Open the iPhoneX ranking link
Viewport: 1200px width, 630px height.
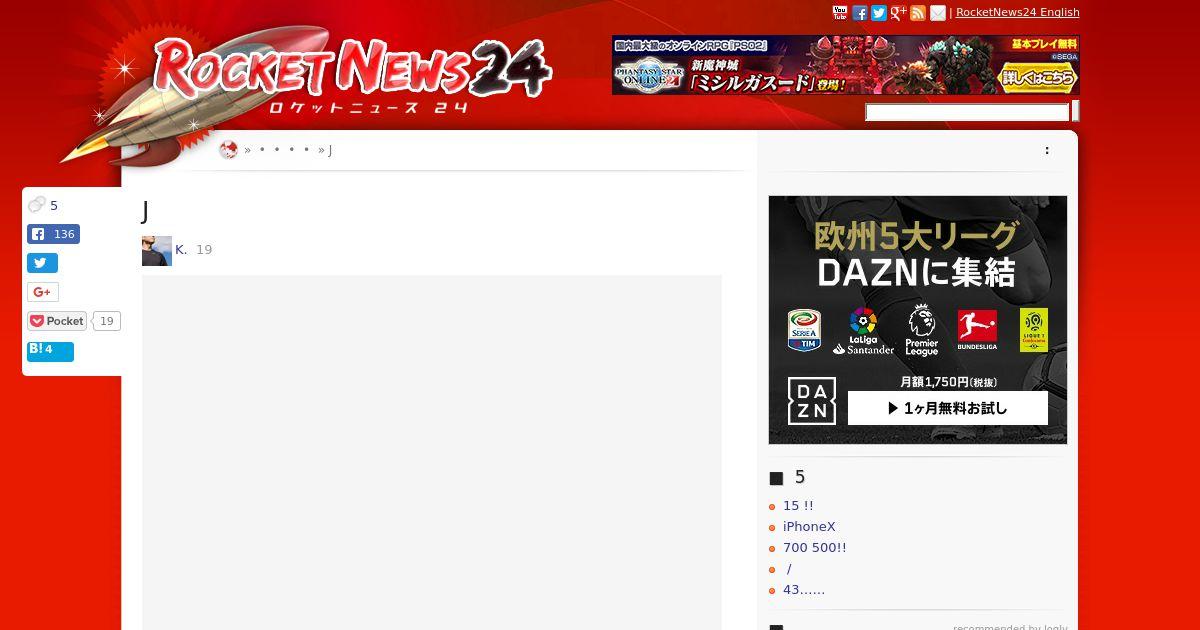809,527
